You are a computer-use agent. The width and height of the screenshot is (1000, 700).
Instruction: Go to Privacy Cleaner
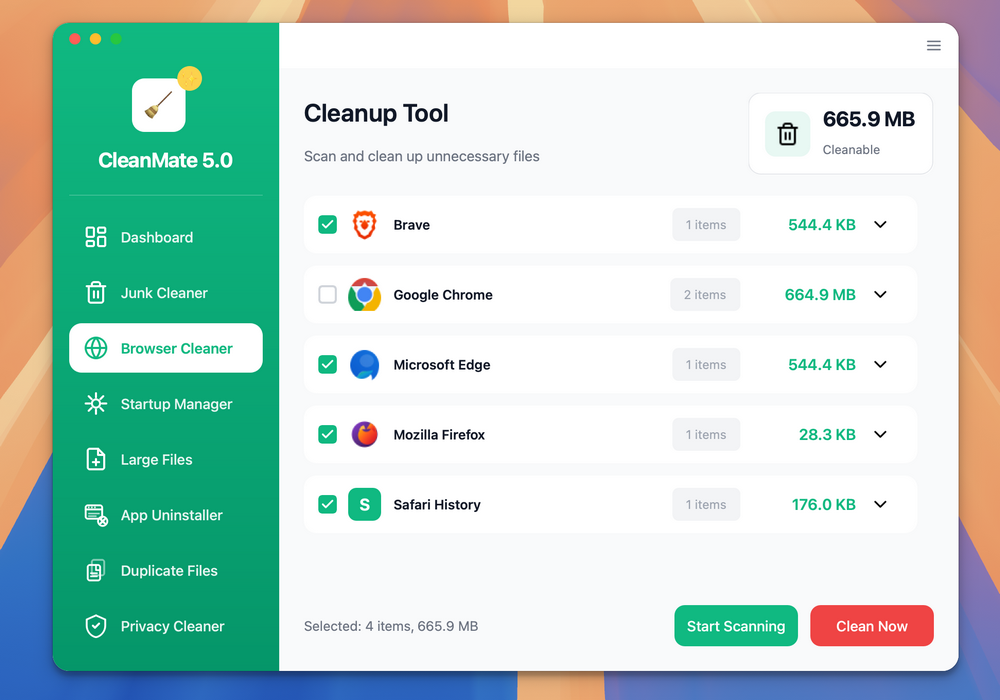166,626
